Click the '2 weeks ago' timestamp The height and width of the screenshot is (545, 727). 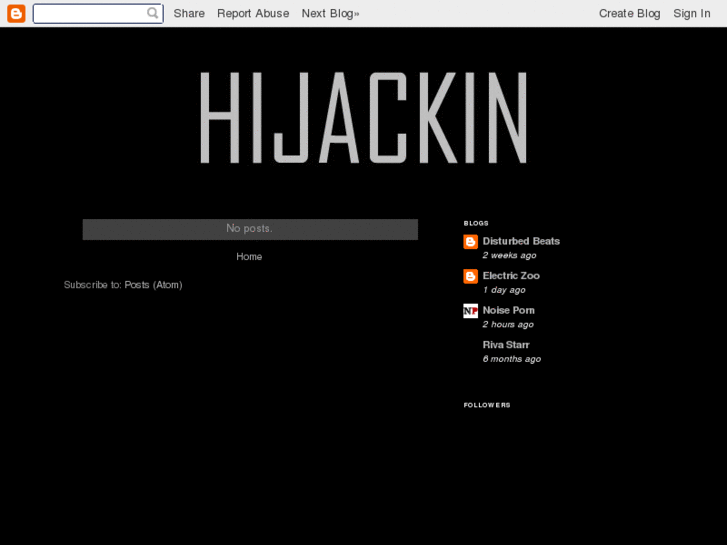(x=509, y=255)
